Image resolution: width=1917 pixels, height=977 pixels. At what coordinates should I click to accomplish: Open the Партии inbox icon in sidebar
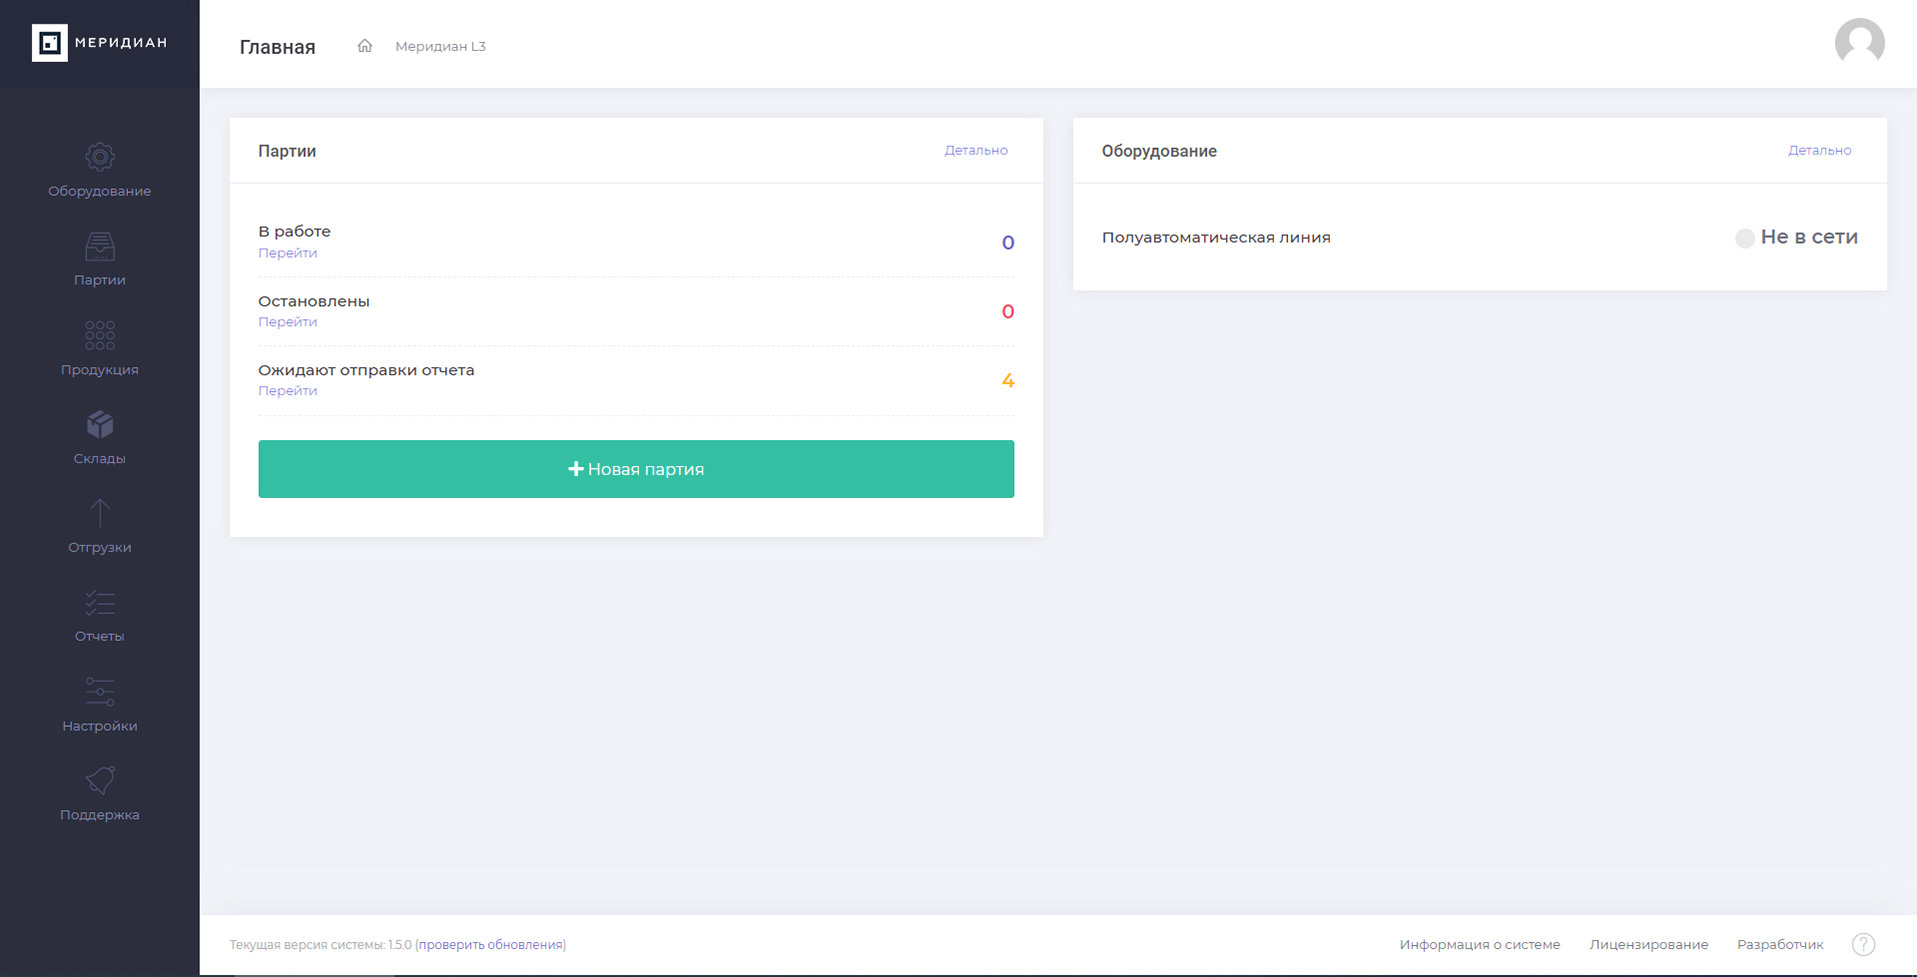point(100,246)
